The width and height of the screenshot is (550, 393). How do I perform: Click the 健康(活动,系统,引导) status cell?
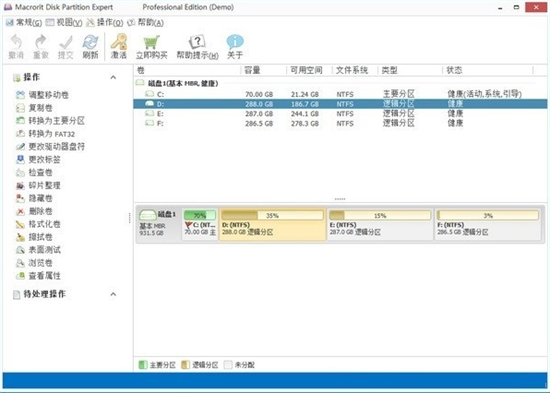coord(484,94)
